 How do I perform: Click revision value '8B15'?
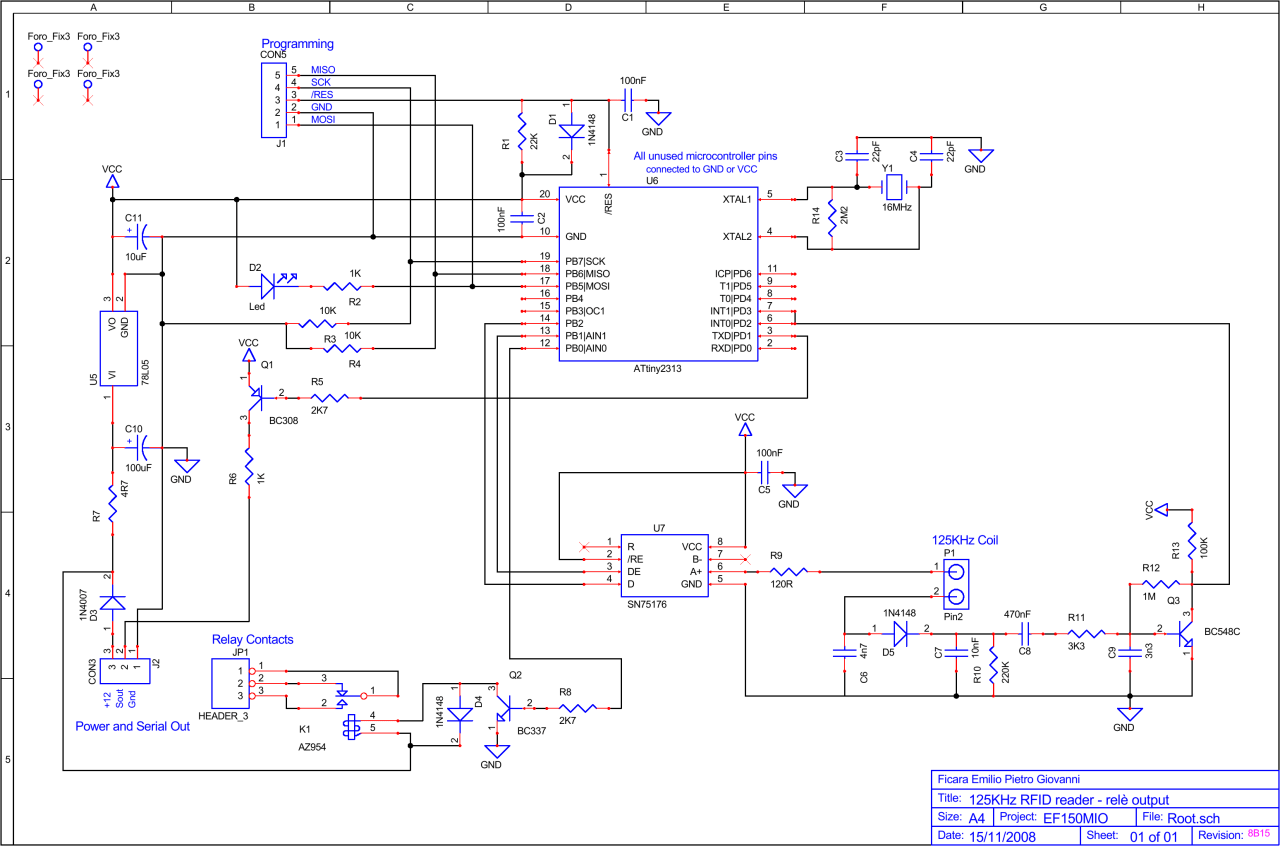pyautogui.click(x=1258, y=833)
